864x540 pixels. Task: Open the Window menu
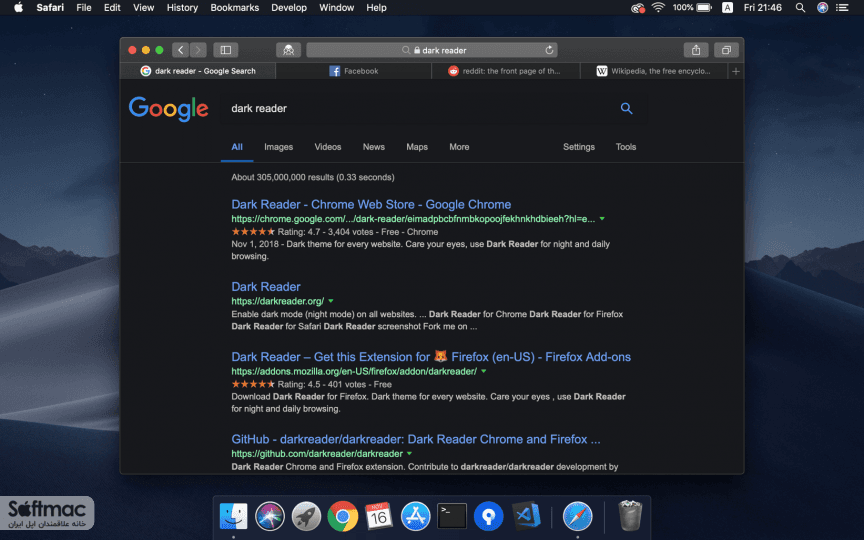[337, 8]
